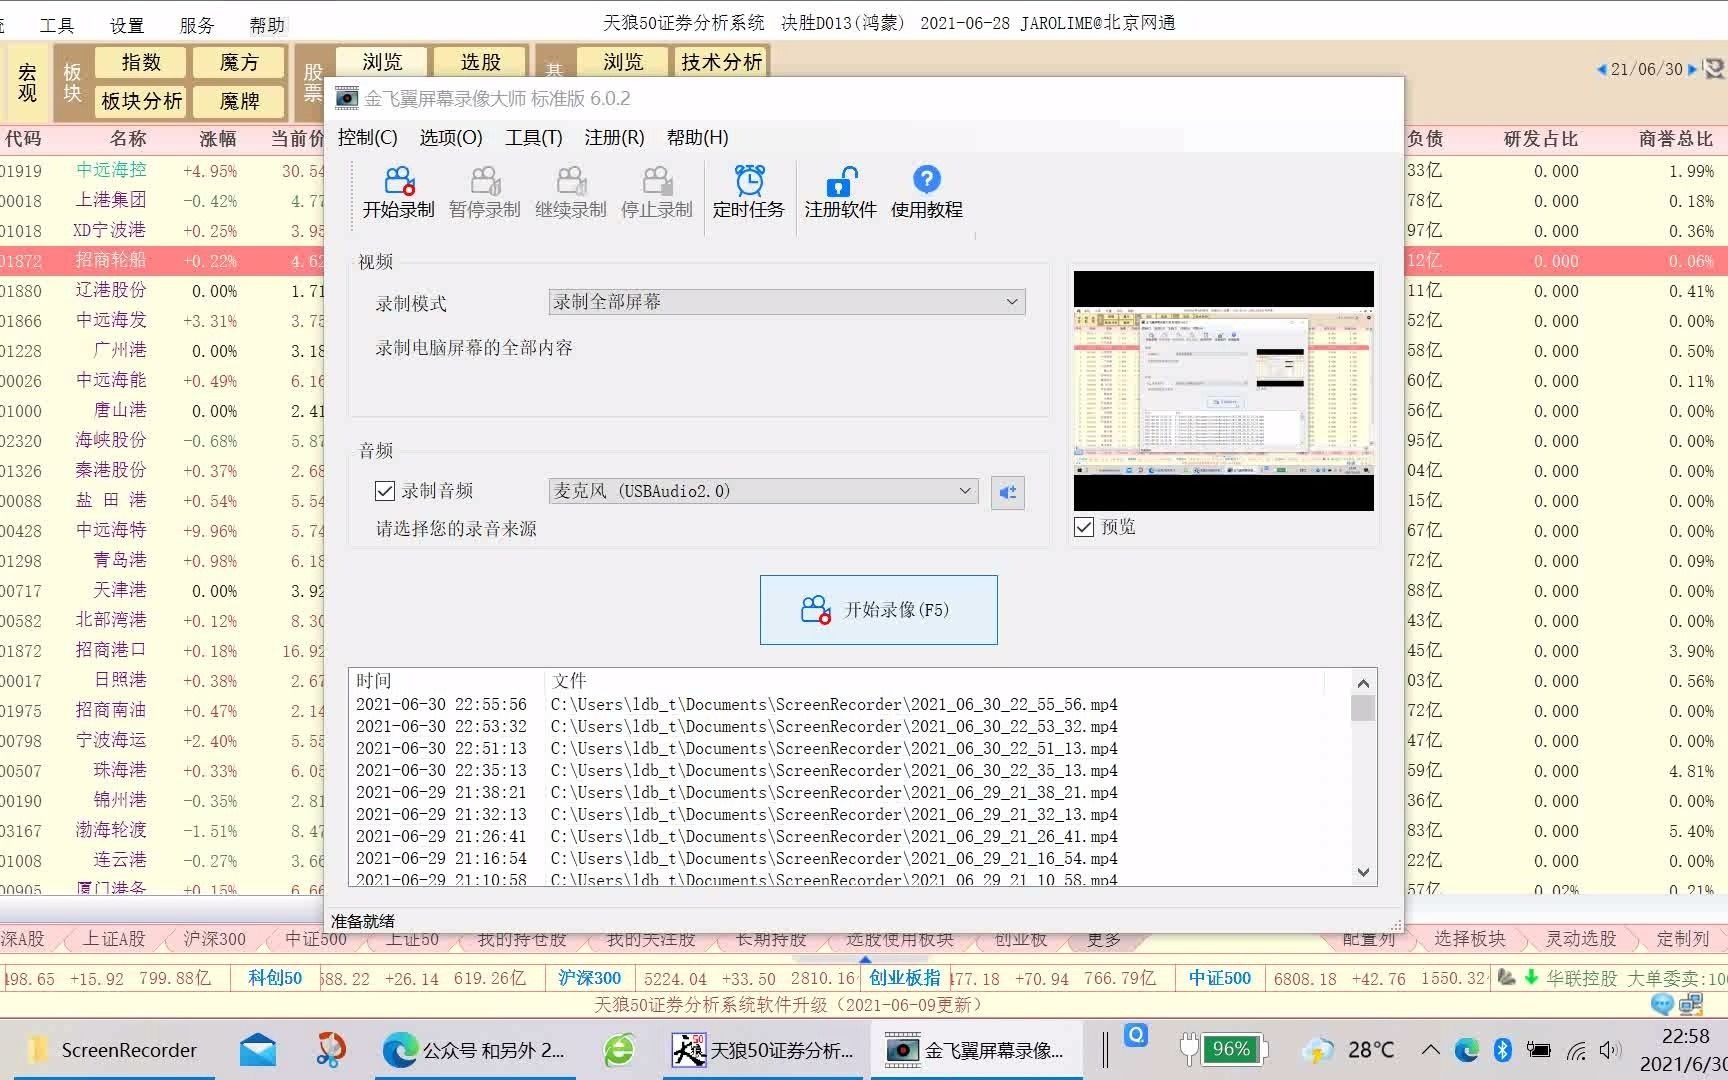
Task: Toggle the 录制音频 checkbox
Action: 385,491
